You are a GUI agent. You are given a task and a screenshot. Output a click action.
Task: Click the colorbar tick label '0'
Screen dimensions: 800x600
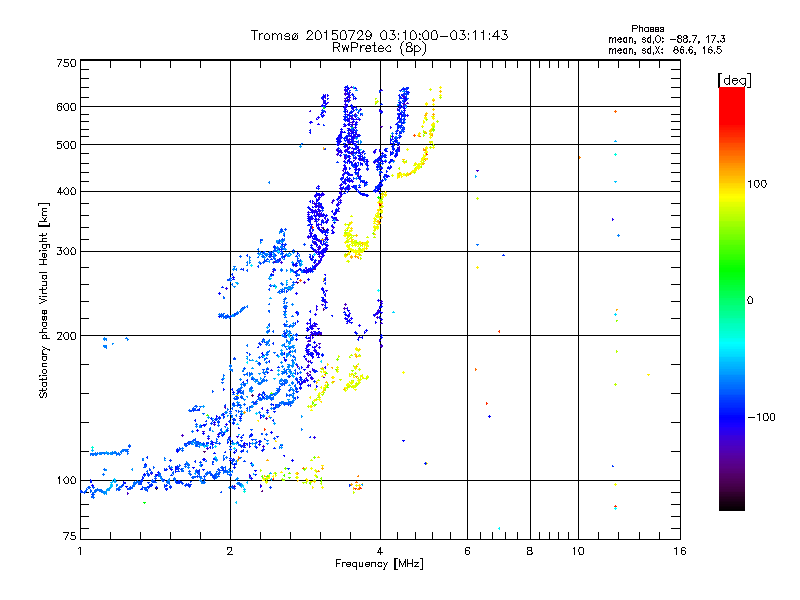click(750, 301)
